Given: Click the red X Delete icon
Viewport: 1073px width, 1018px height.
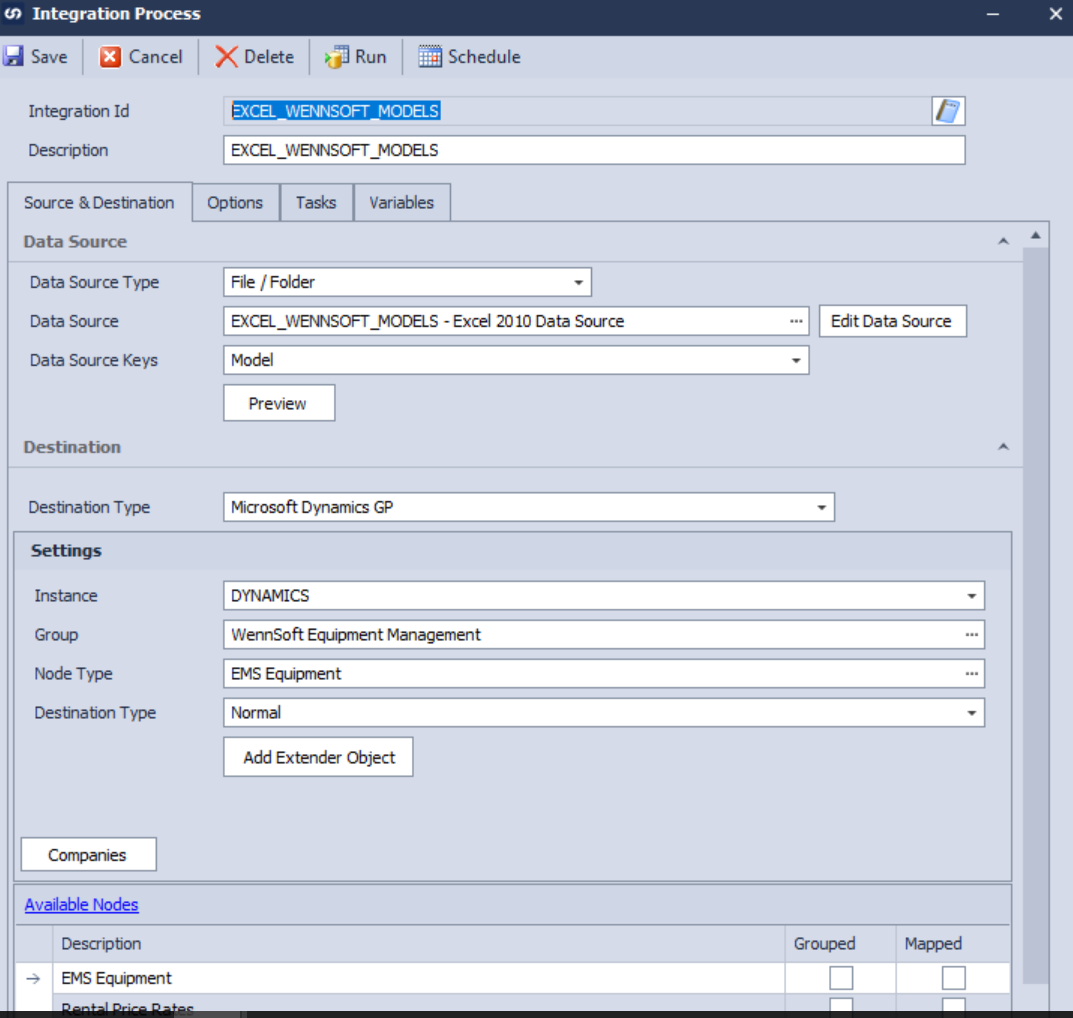Looking at the screenshot, I should (227, 56).
